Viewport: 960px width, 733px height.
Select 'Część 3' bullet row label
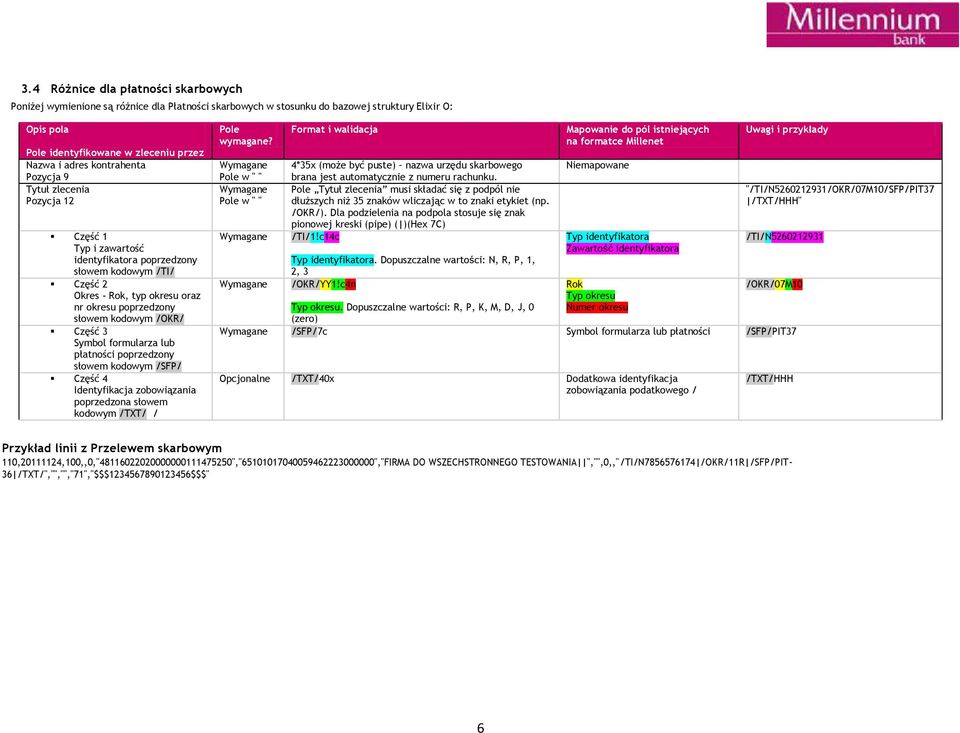tap(91, 331)
